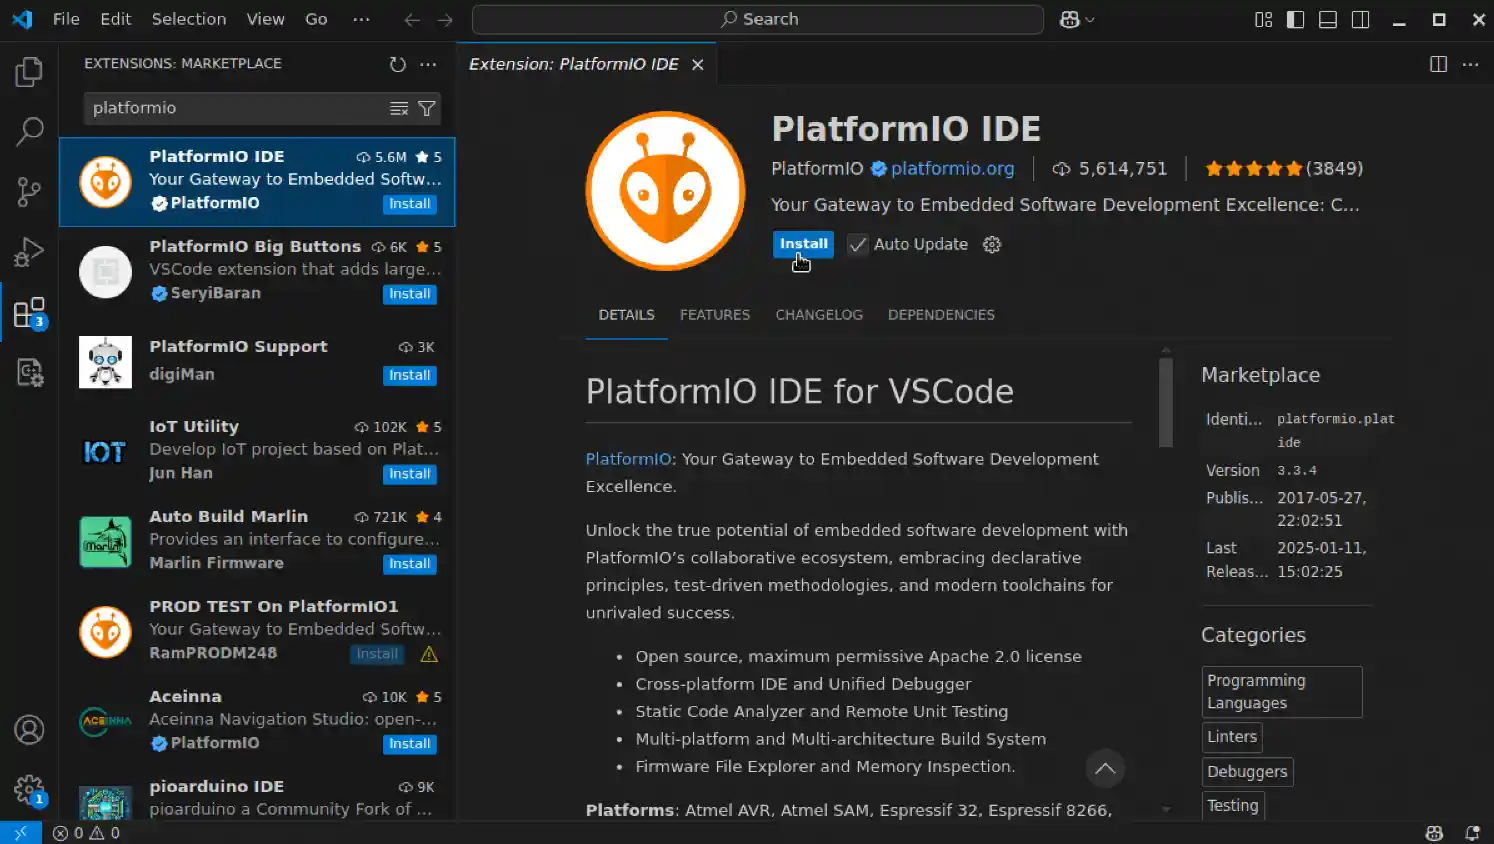Open the Copilot dropdown chevron in title bar
This screenshot has height=844, width=1494.
tap(1090, 19)
